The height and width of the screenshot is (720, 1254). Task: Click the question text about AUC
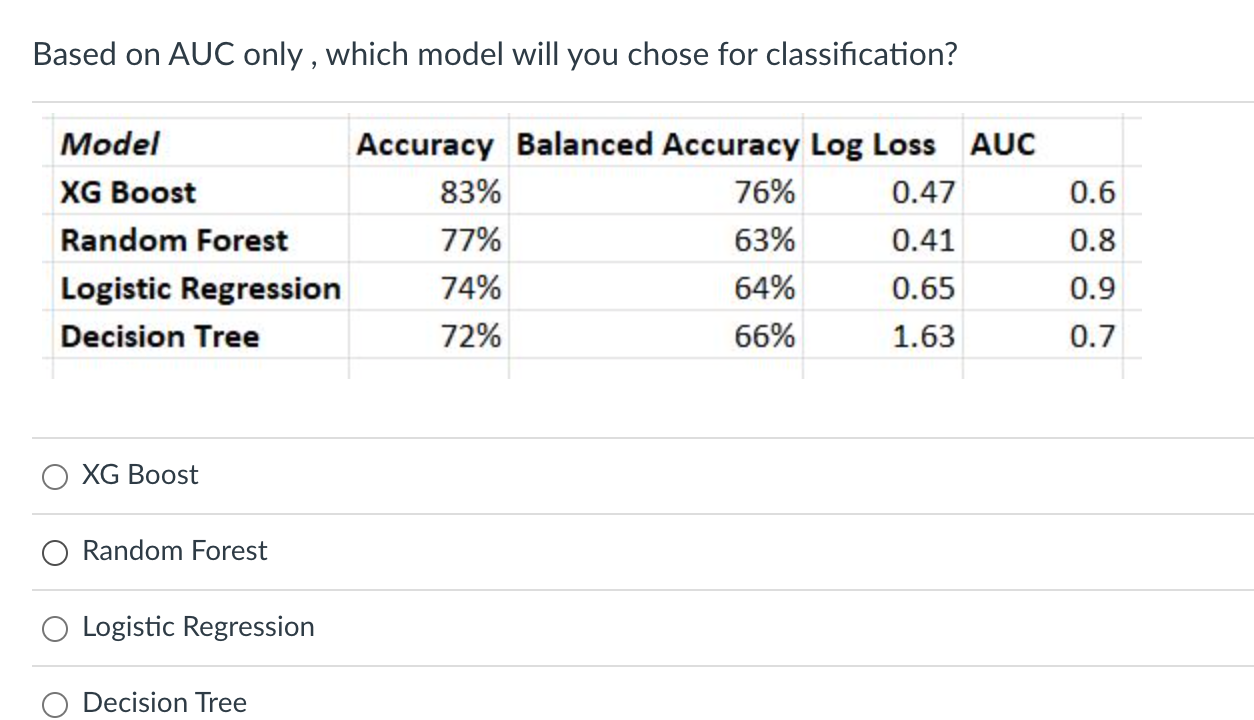point(494,55)
